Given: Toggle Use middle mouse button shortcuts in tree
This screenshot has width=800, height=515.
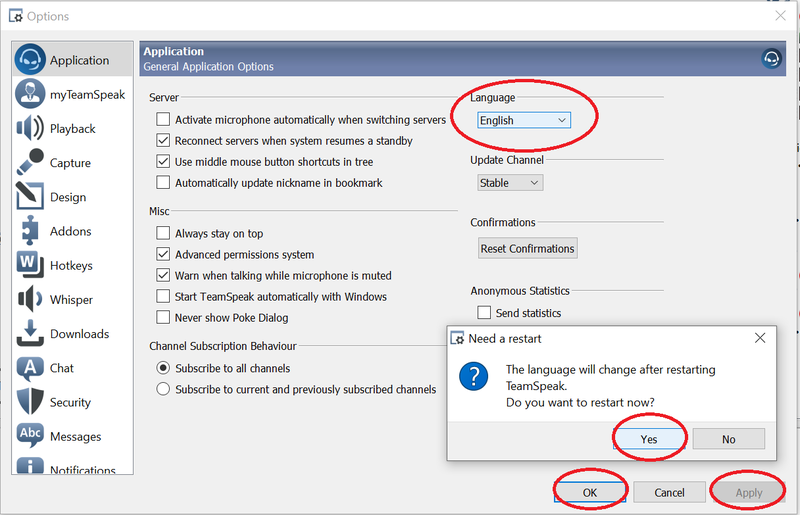Looking at the screenshot, I should coord(163,161).
